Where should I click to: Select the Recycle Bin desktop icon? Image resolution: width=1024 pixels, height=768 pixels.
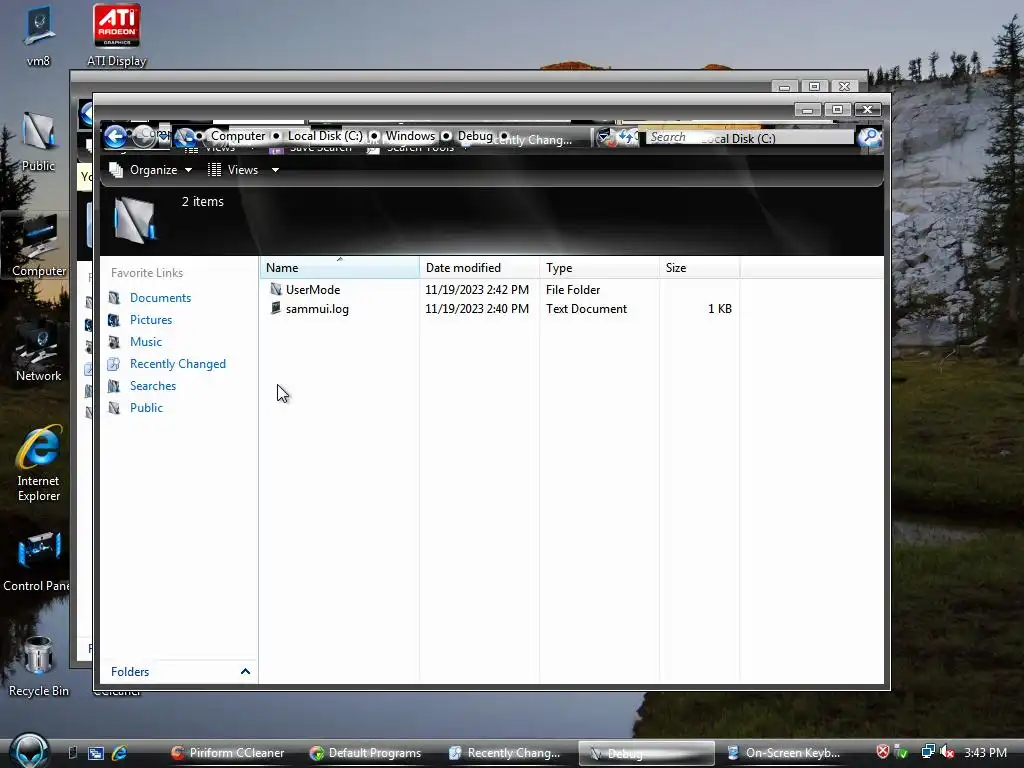click(39, 667)
